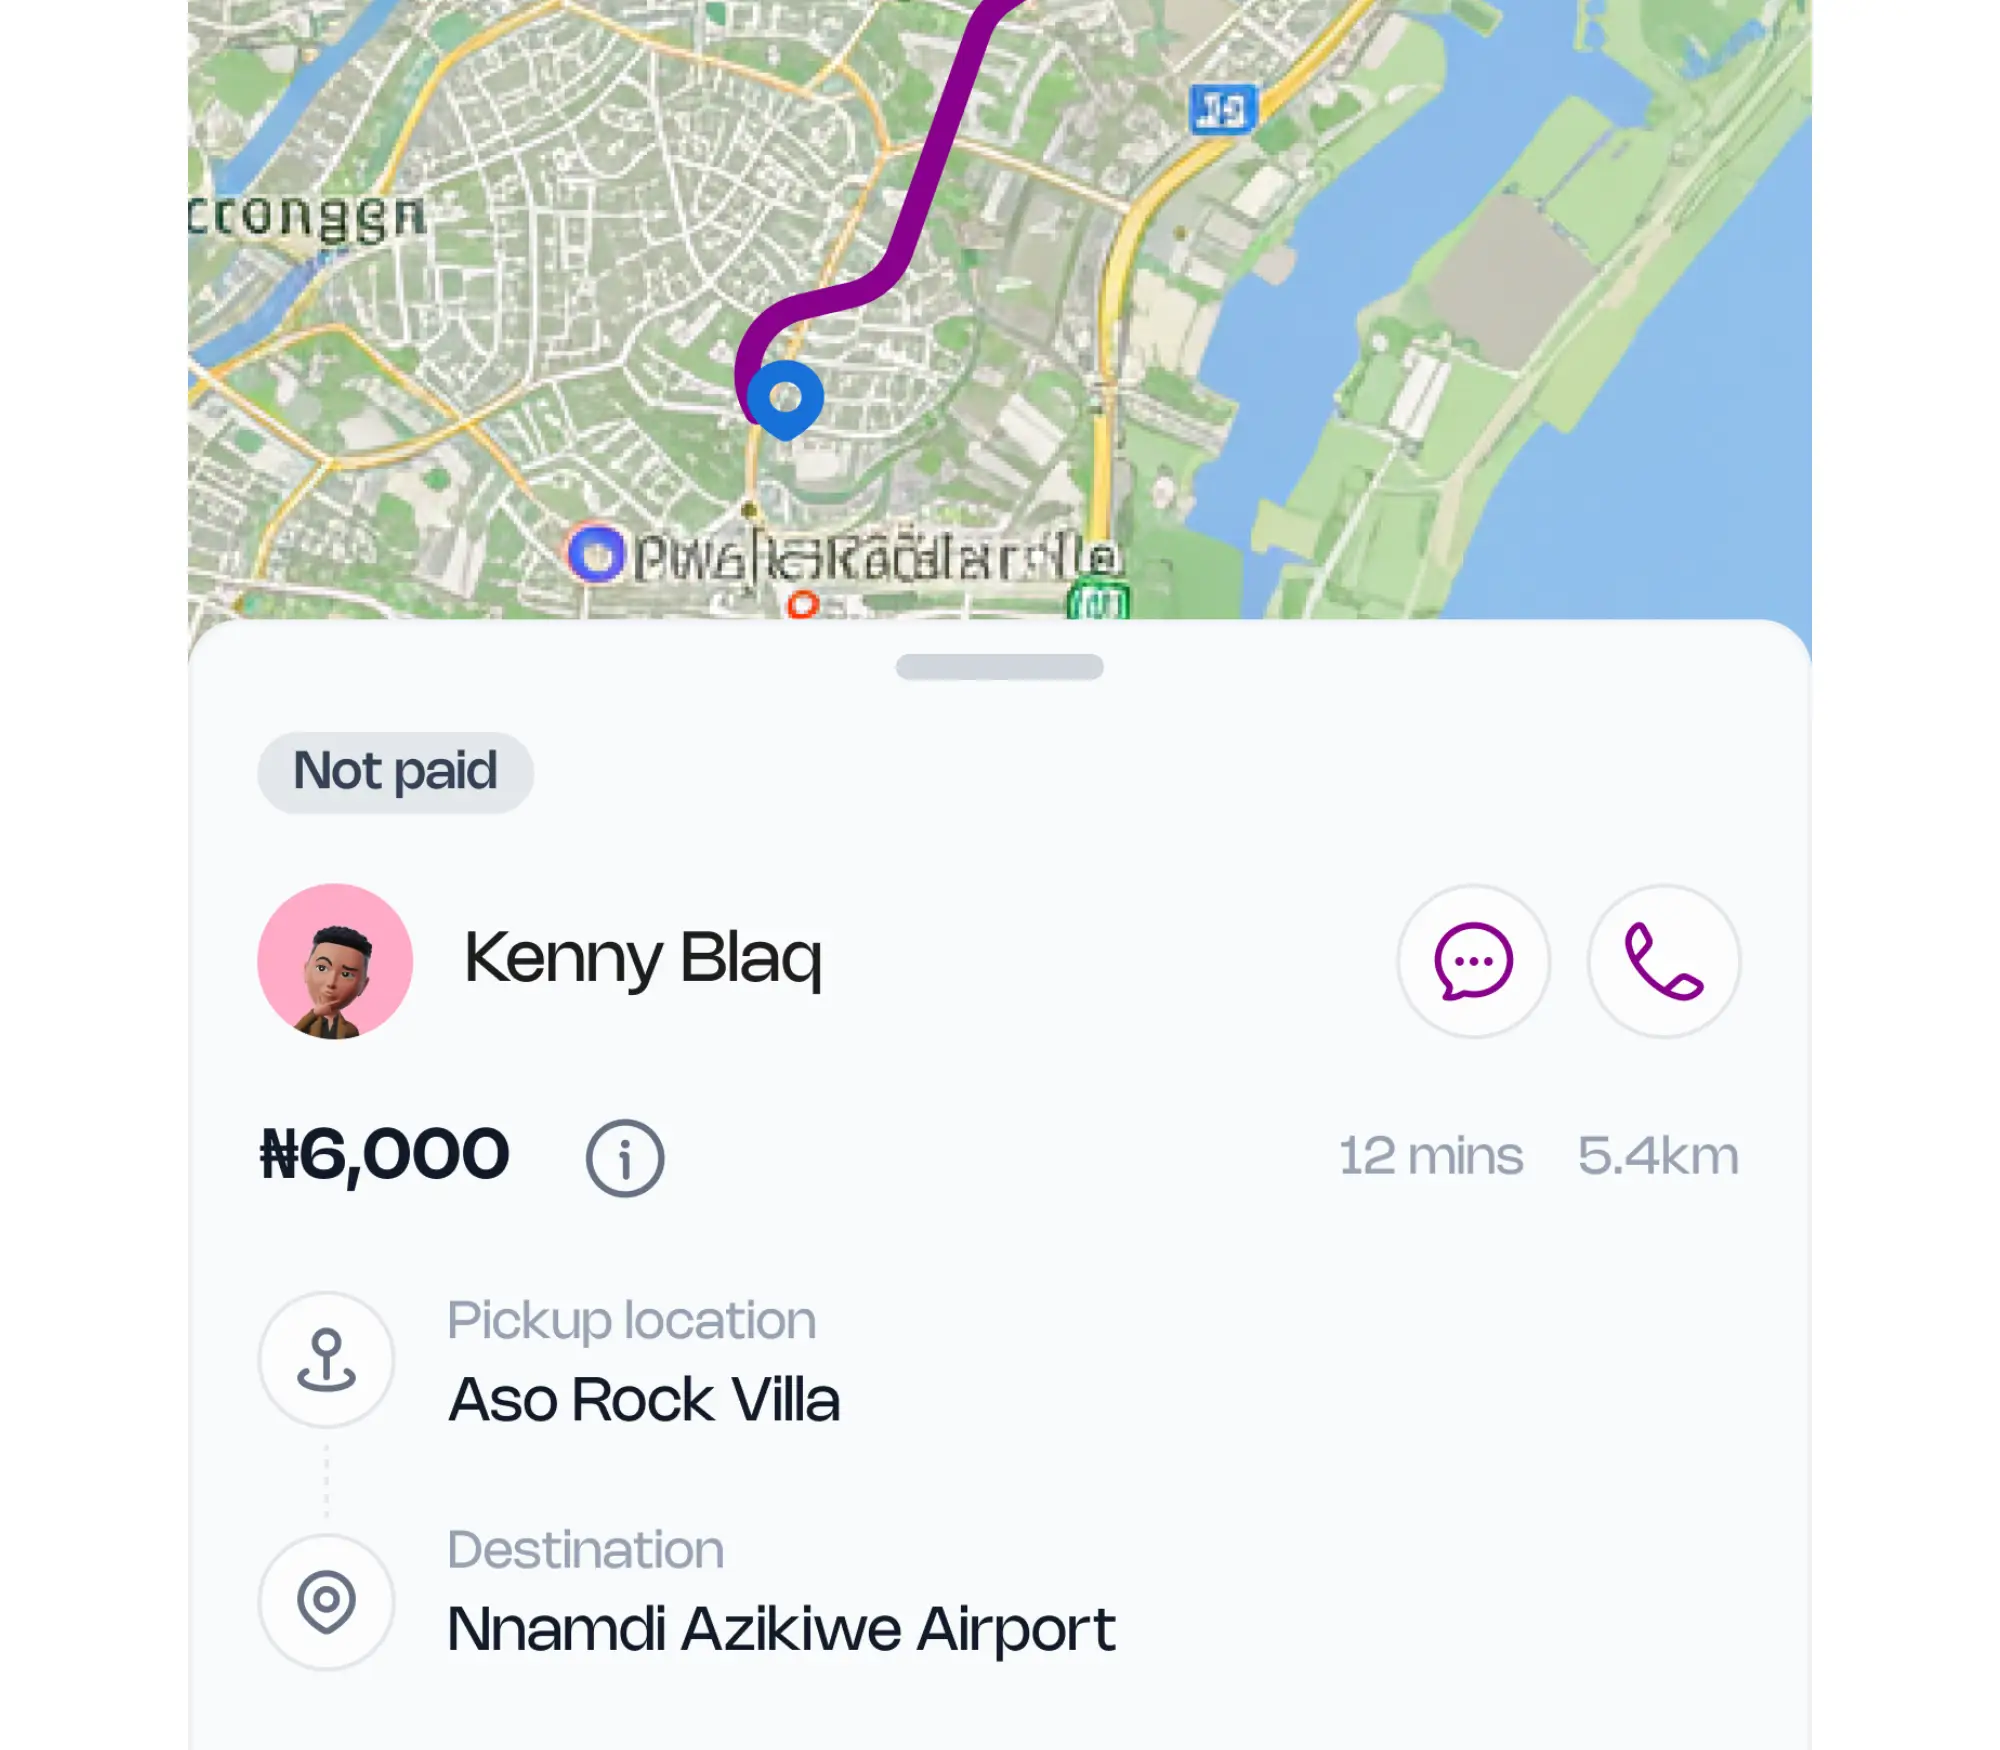Select the blue location pin on map
The image size is (2000, 1750).
[786, 399]
